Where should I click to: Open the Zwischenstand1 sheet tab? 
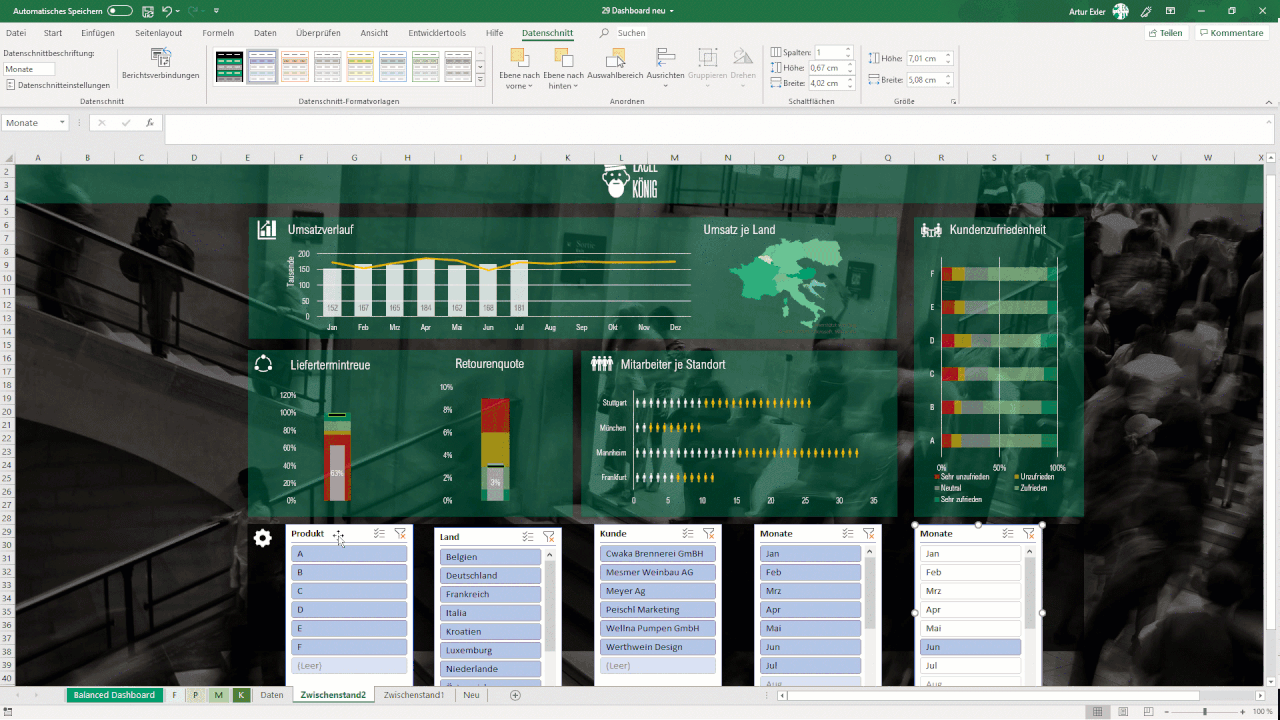[411, 694]
